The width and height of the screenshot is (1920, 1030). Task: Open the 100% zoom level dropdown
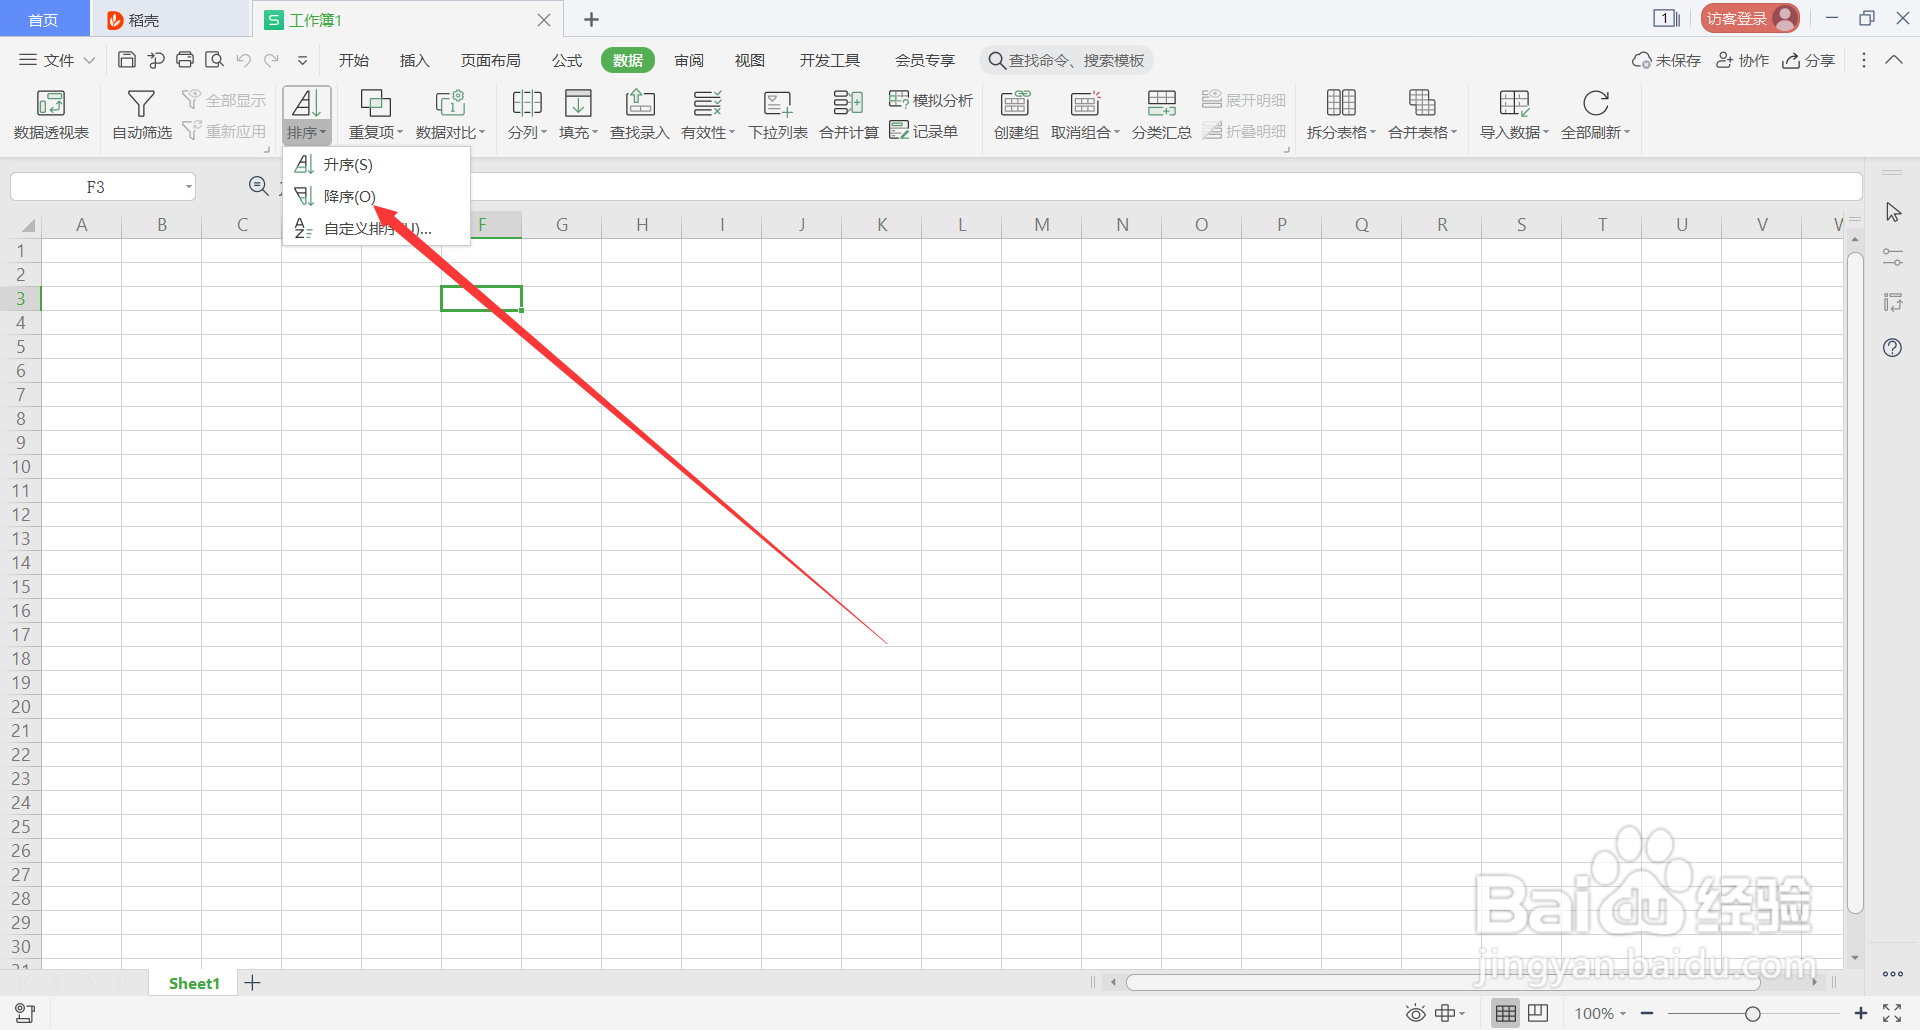click(1600, 1013)
